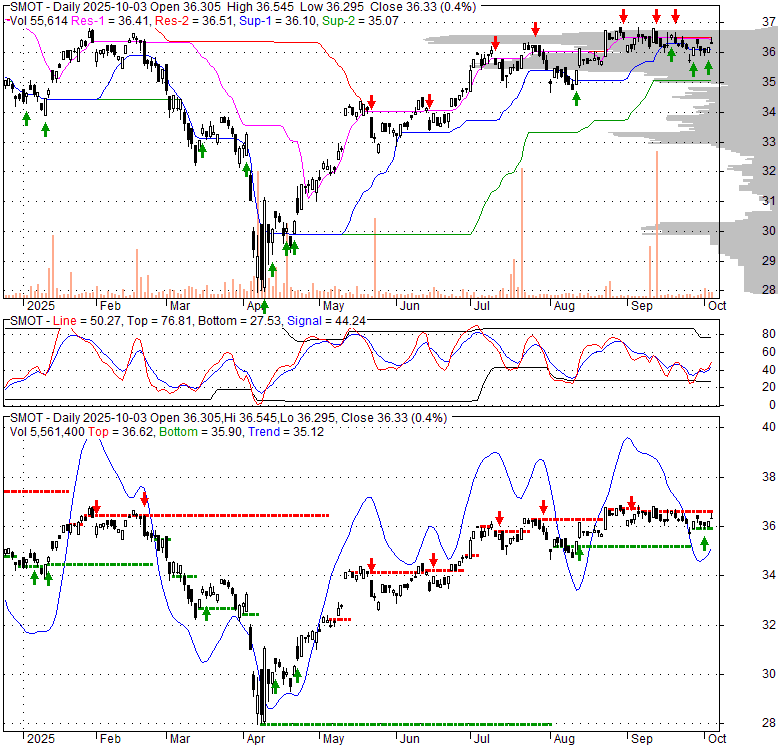This screenshot has height=745, width=780.
Task: Click the '33' price label on the top chart axis
Action: [769, 142]
